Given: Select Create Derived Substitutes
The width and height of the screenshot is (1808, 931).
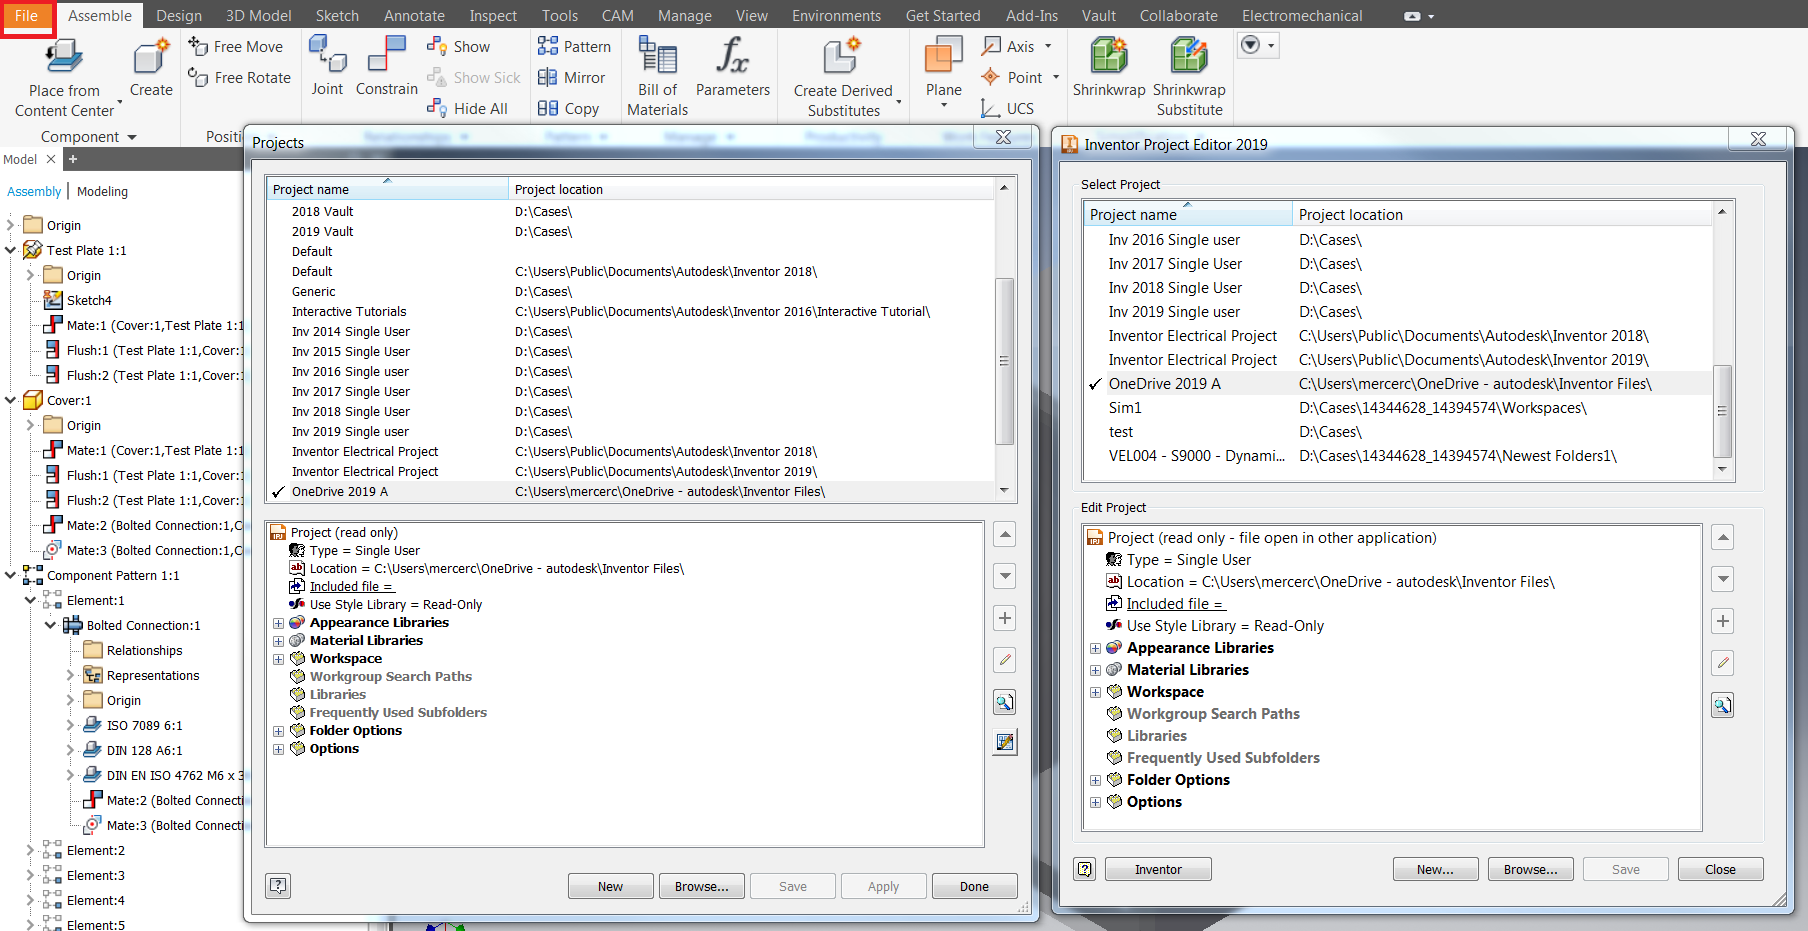Looking at the screenshot, I should [x=843, y=75].
